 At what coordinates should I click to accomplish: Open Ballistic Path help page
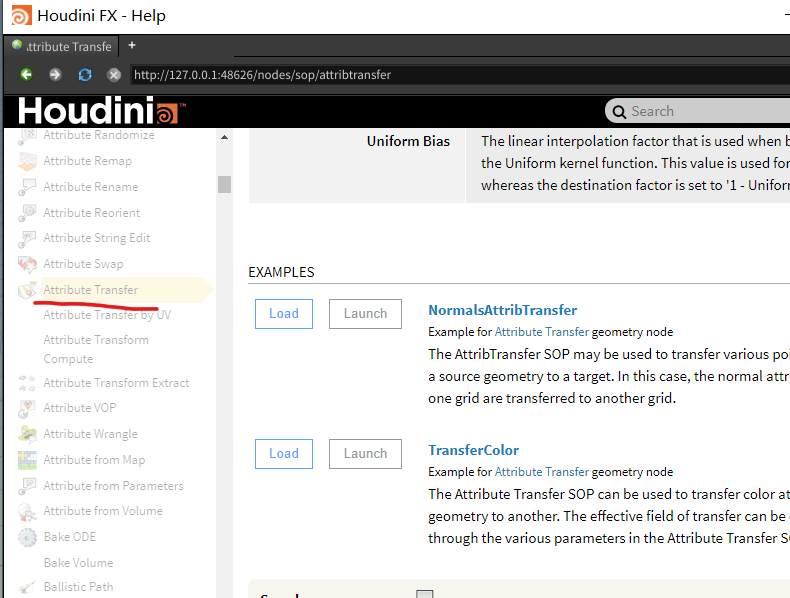pos(79,587)
